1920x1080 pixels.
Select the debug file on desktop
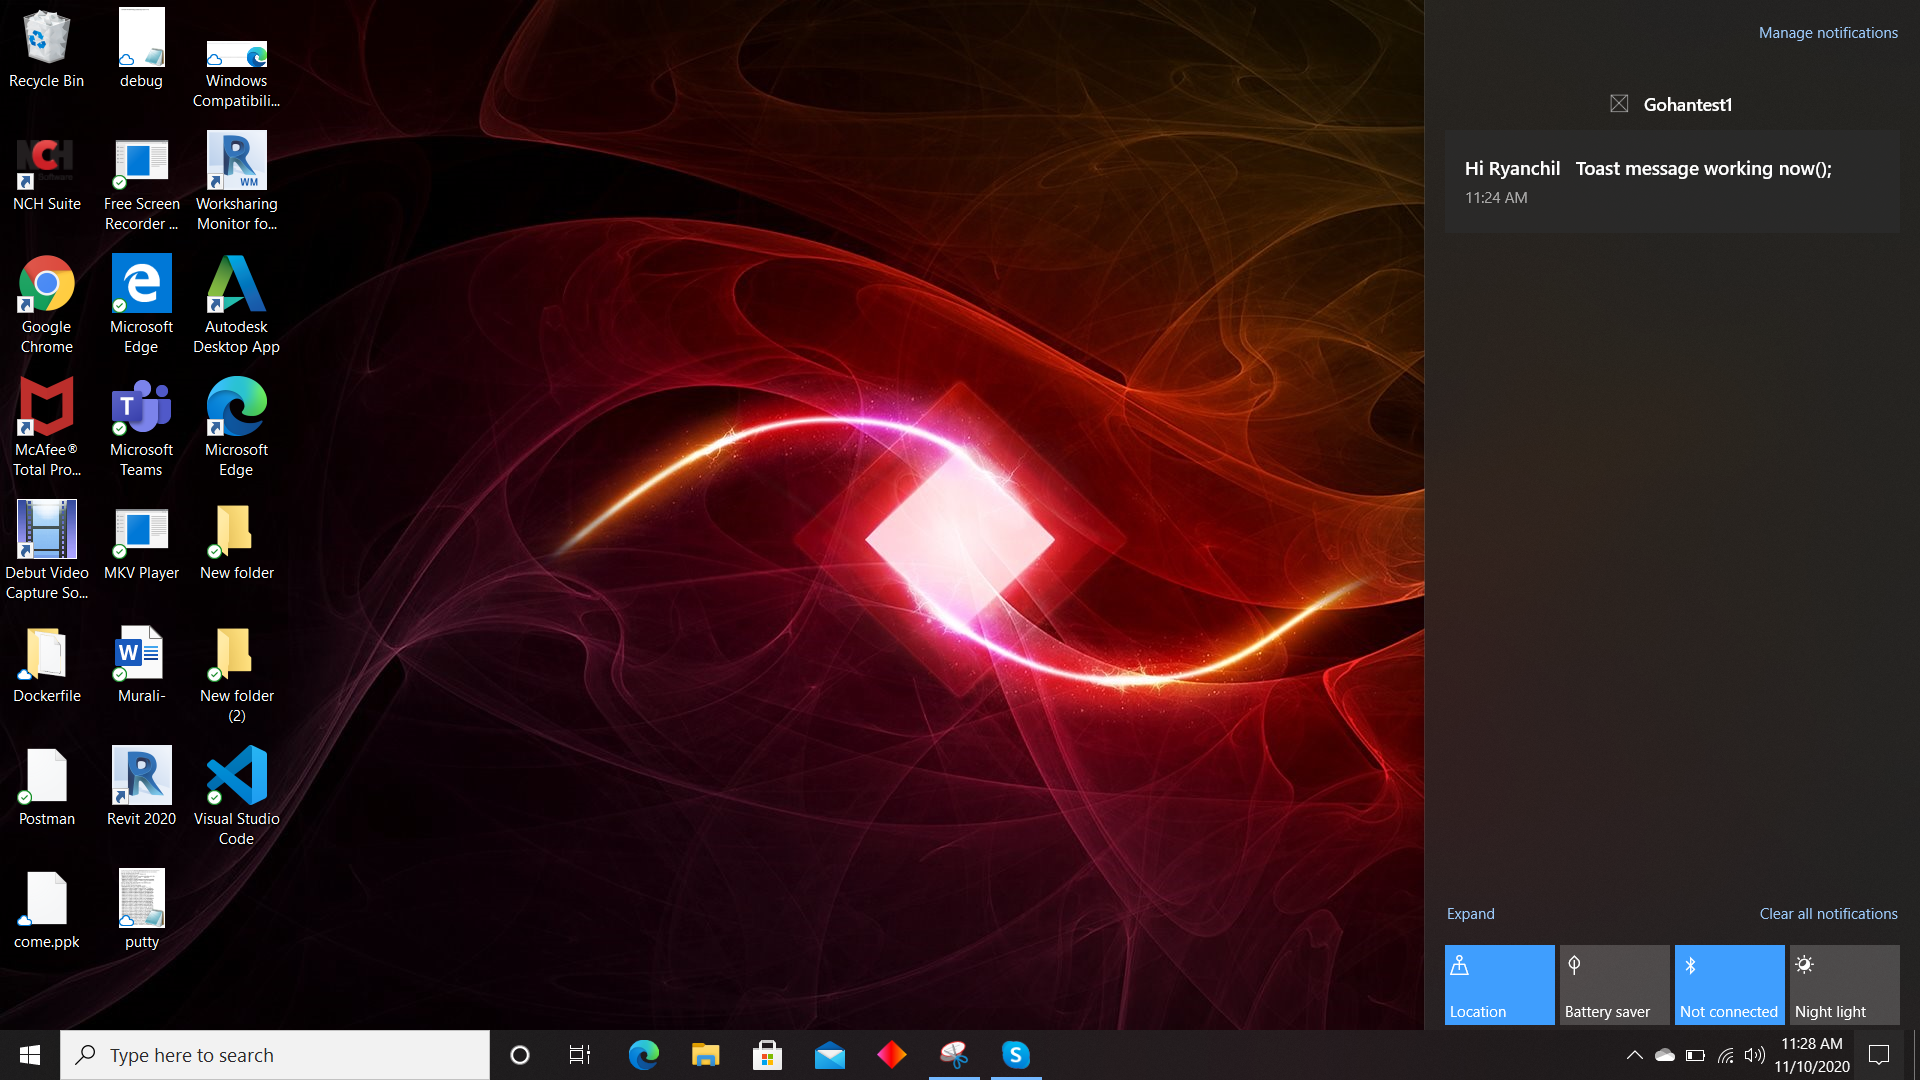click(141, 49)
